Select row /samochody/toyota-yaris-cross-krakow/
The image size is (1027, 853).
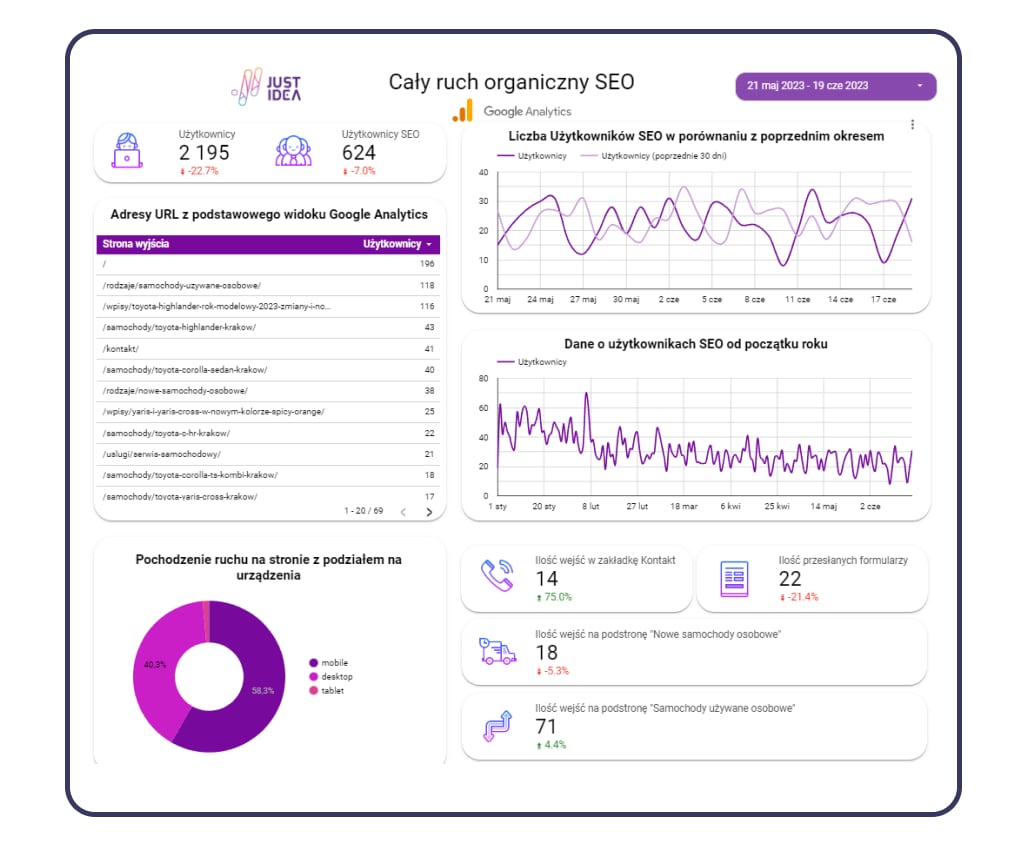[268, 497]
